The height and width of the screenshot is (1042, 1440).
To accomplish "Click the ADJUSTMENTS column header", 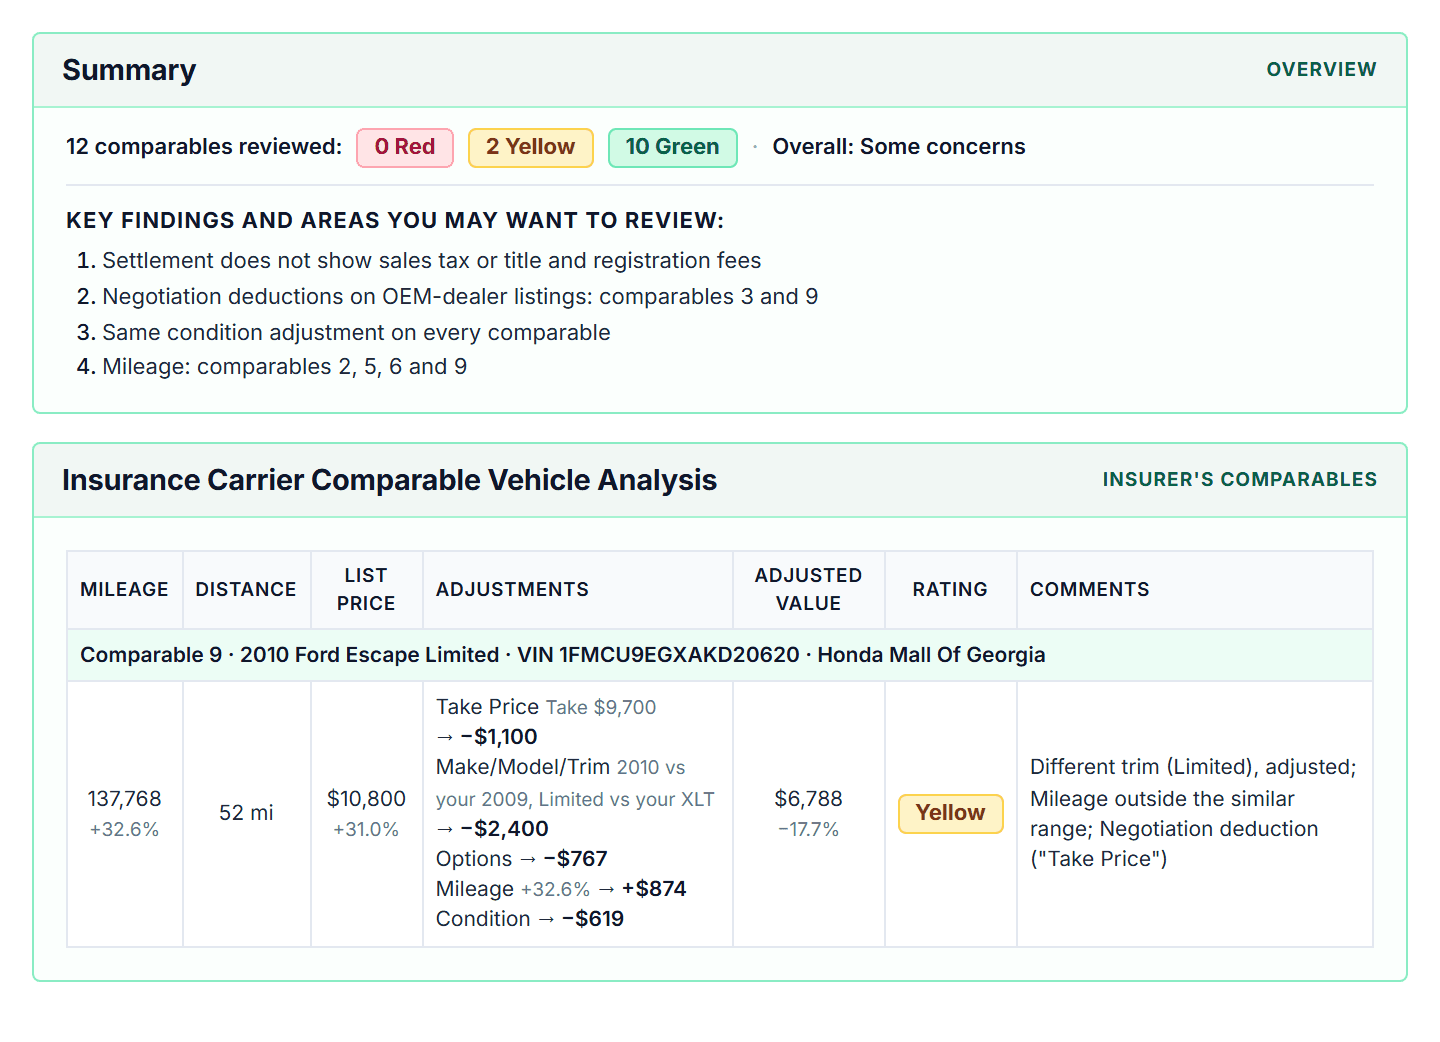I will point(512,589).
